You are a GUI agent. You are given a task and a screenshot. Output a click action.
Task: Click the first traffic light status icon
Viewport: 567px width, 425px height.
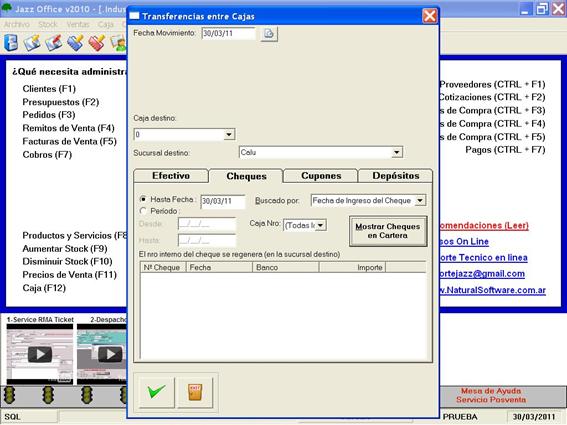click(9, 395)
